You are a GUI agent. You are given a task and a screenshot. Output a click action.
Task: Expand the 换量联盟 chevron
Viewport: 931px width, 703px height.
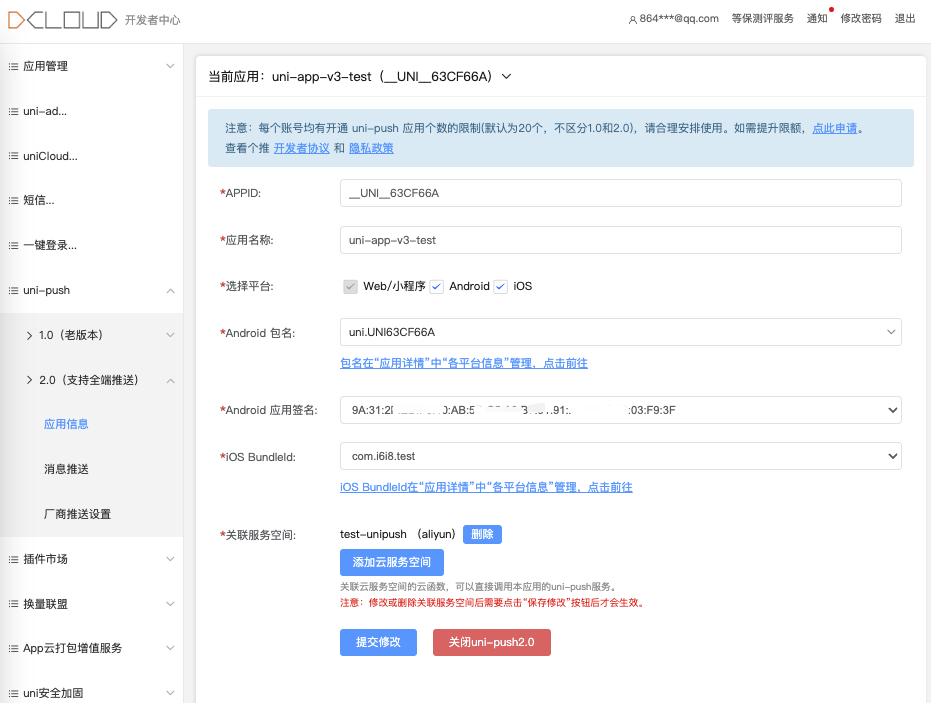click(170, 604)
